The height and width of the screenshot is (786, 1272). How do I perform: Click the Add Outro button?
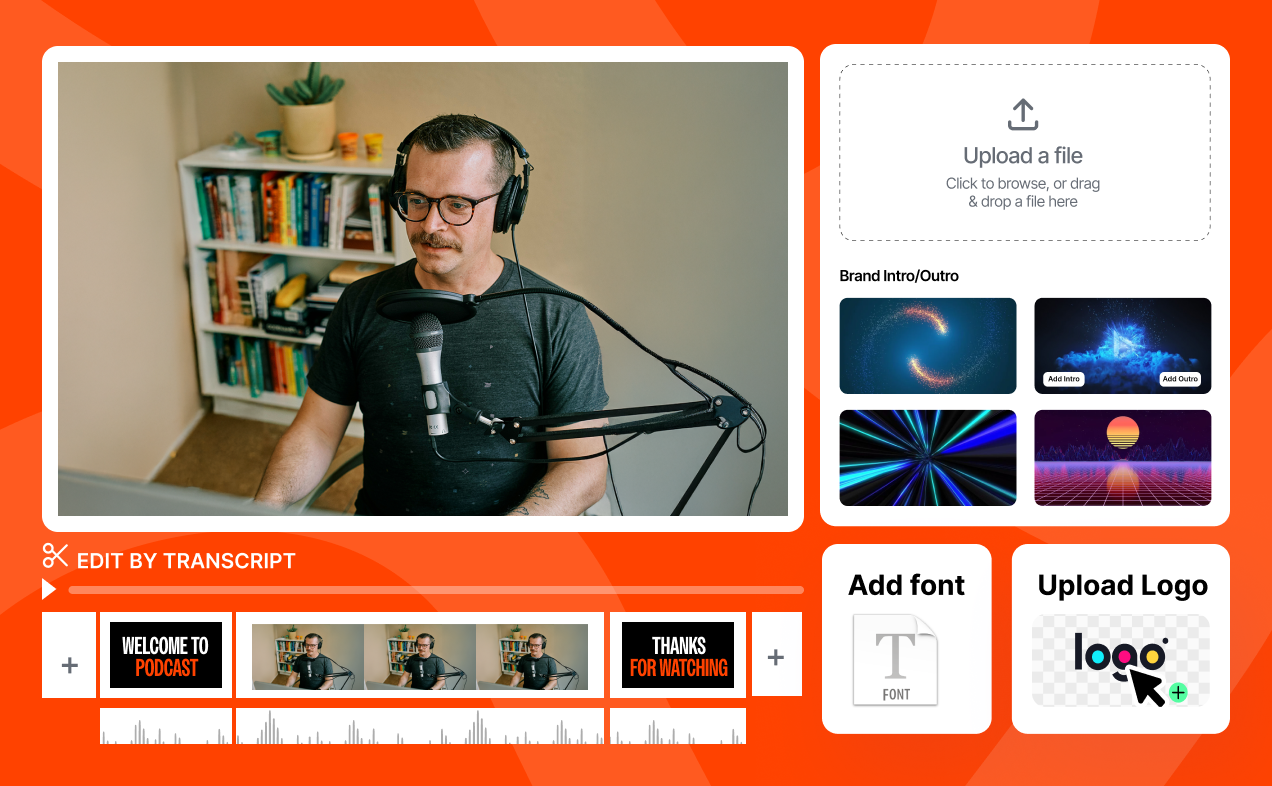pos(1180,379)
